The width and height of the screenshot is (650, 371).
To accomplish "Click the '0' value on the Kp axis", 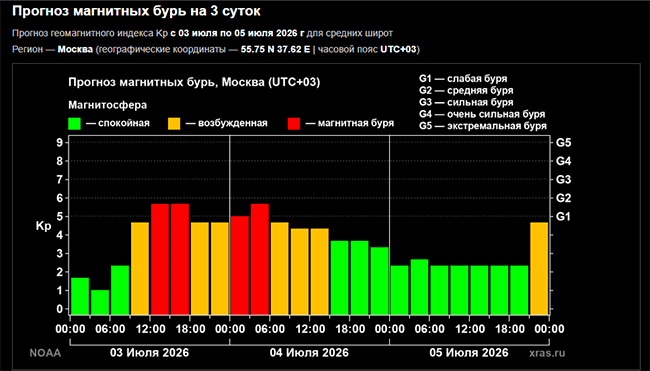I will pos(60,309).
